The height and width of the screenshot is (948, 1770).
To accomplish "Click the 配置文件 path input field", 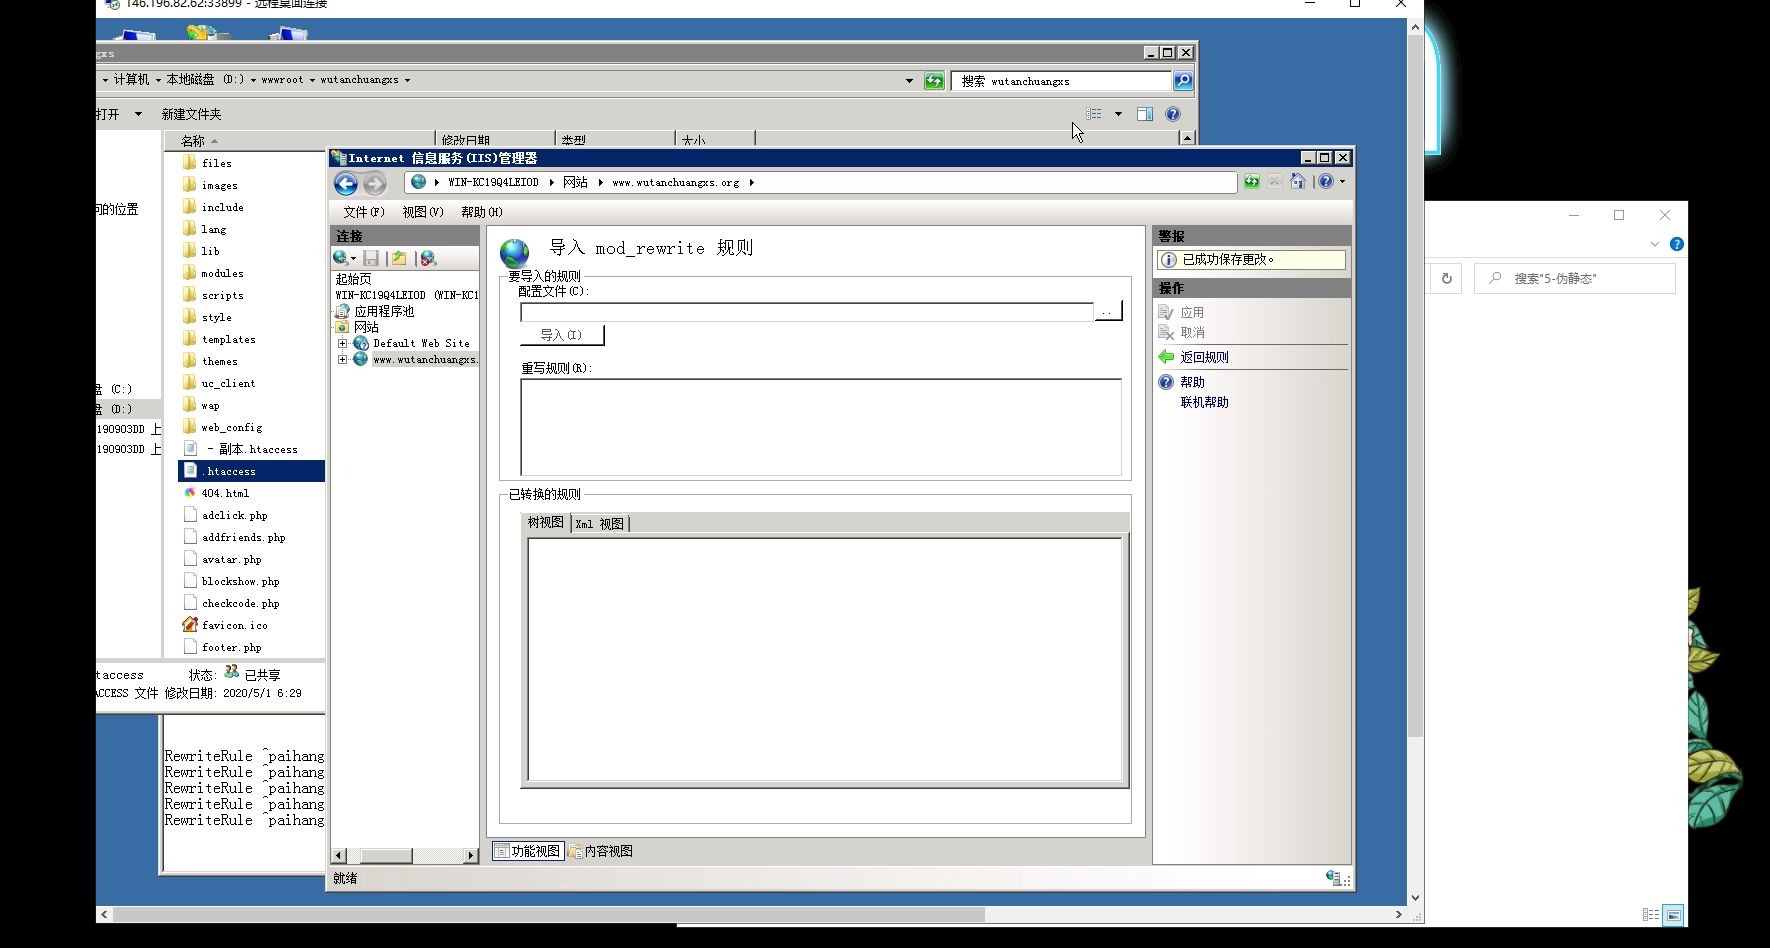I will tap(806, 312).
